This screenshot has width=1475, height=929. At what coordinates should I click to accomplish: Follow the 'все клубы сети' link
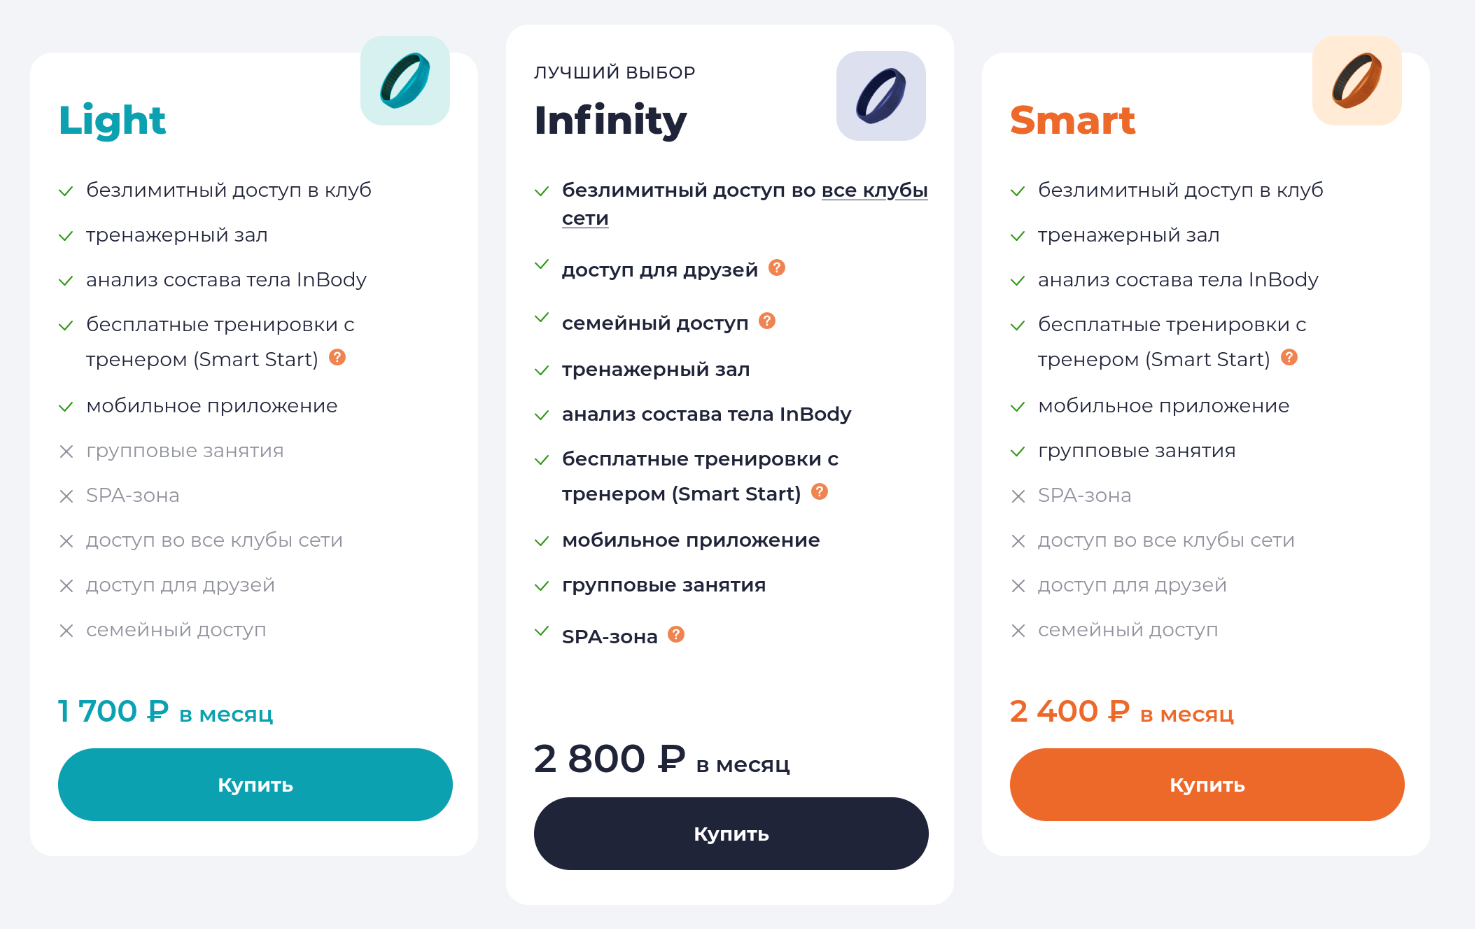[874, 191]
